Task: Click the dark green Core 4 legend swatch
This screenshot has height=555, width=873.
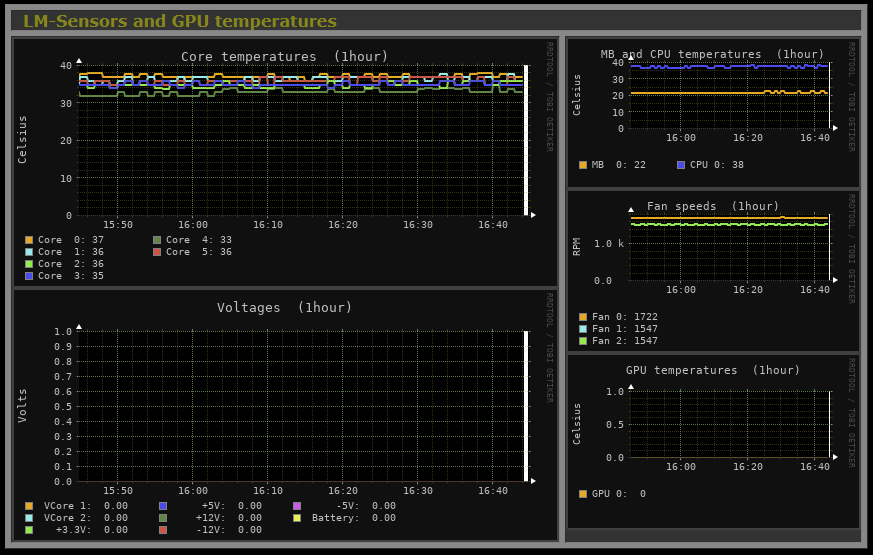Action: (157, 240)
